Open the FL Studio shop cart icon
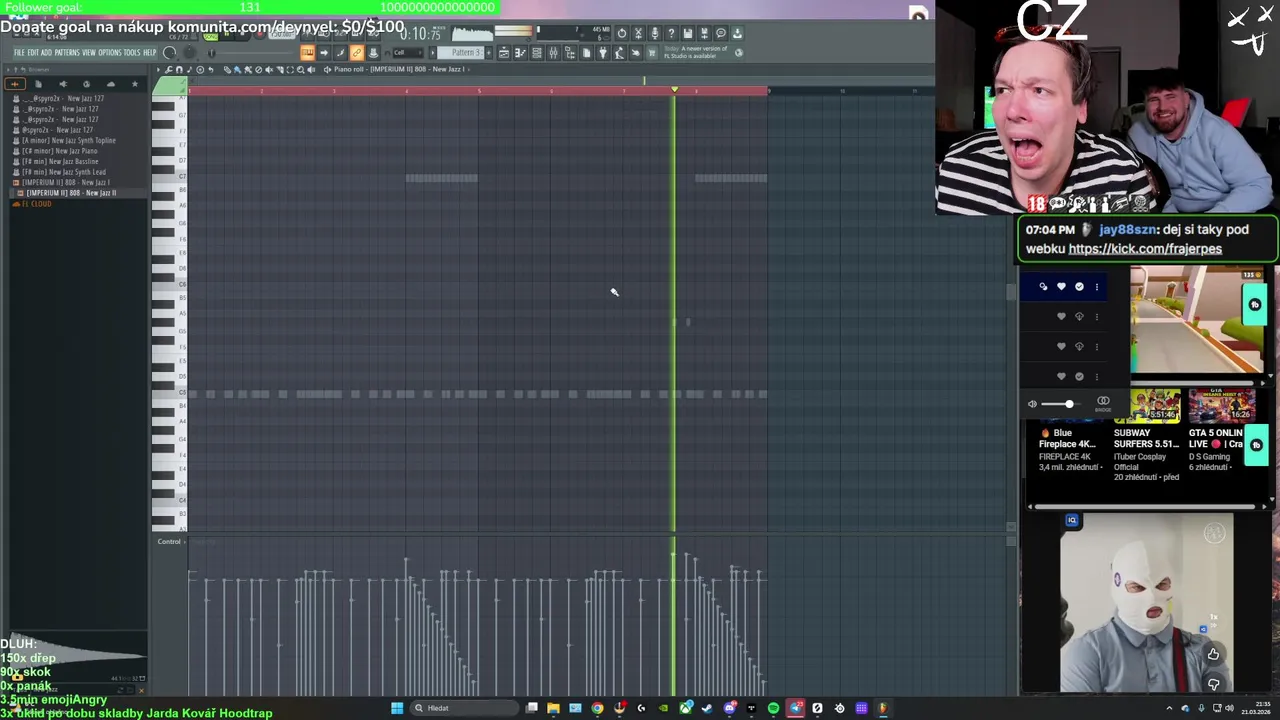1280x720 pixels. point(652,52)
